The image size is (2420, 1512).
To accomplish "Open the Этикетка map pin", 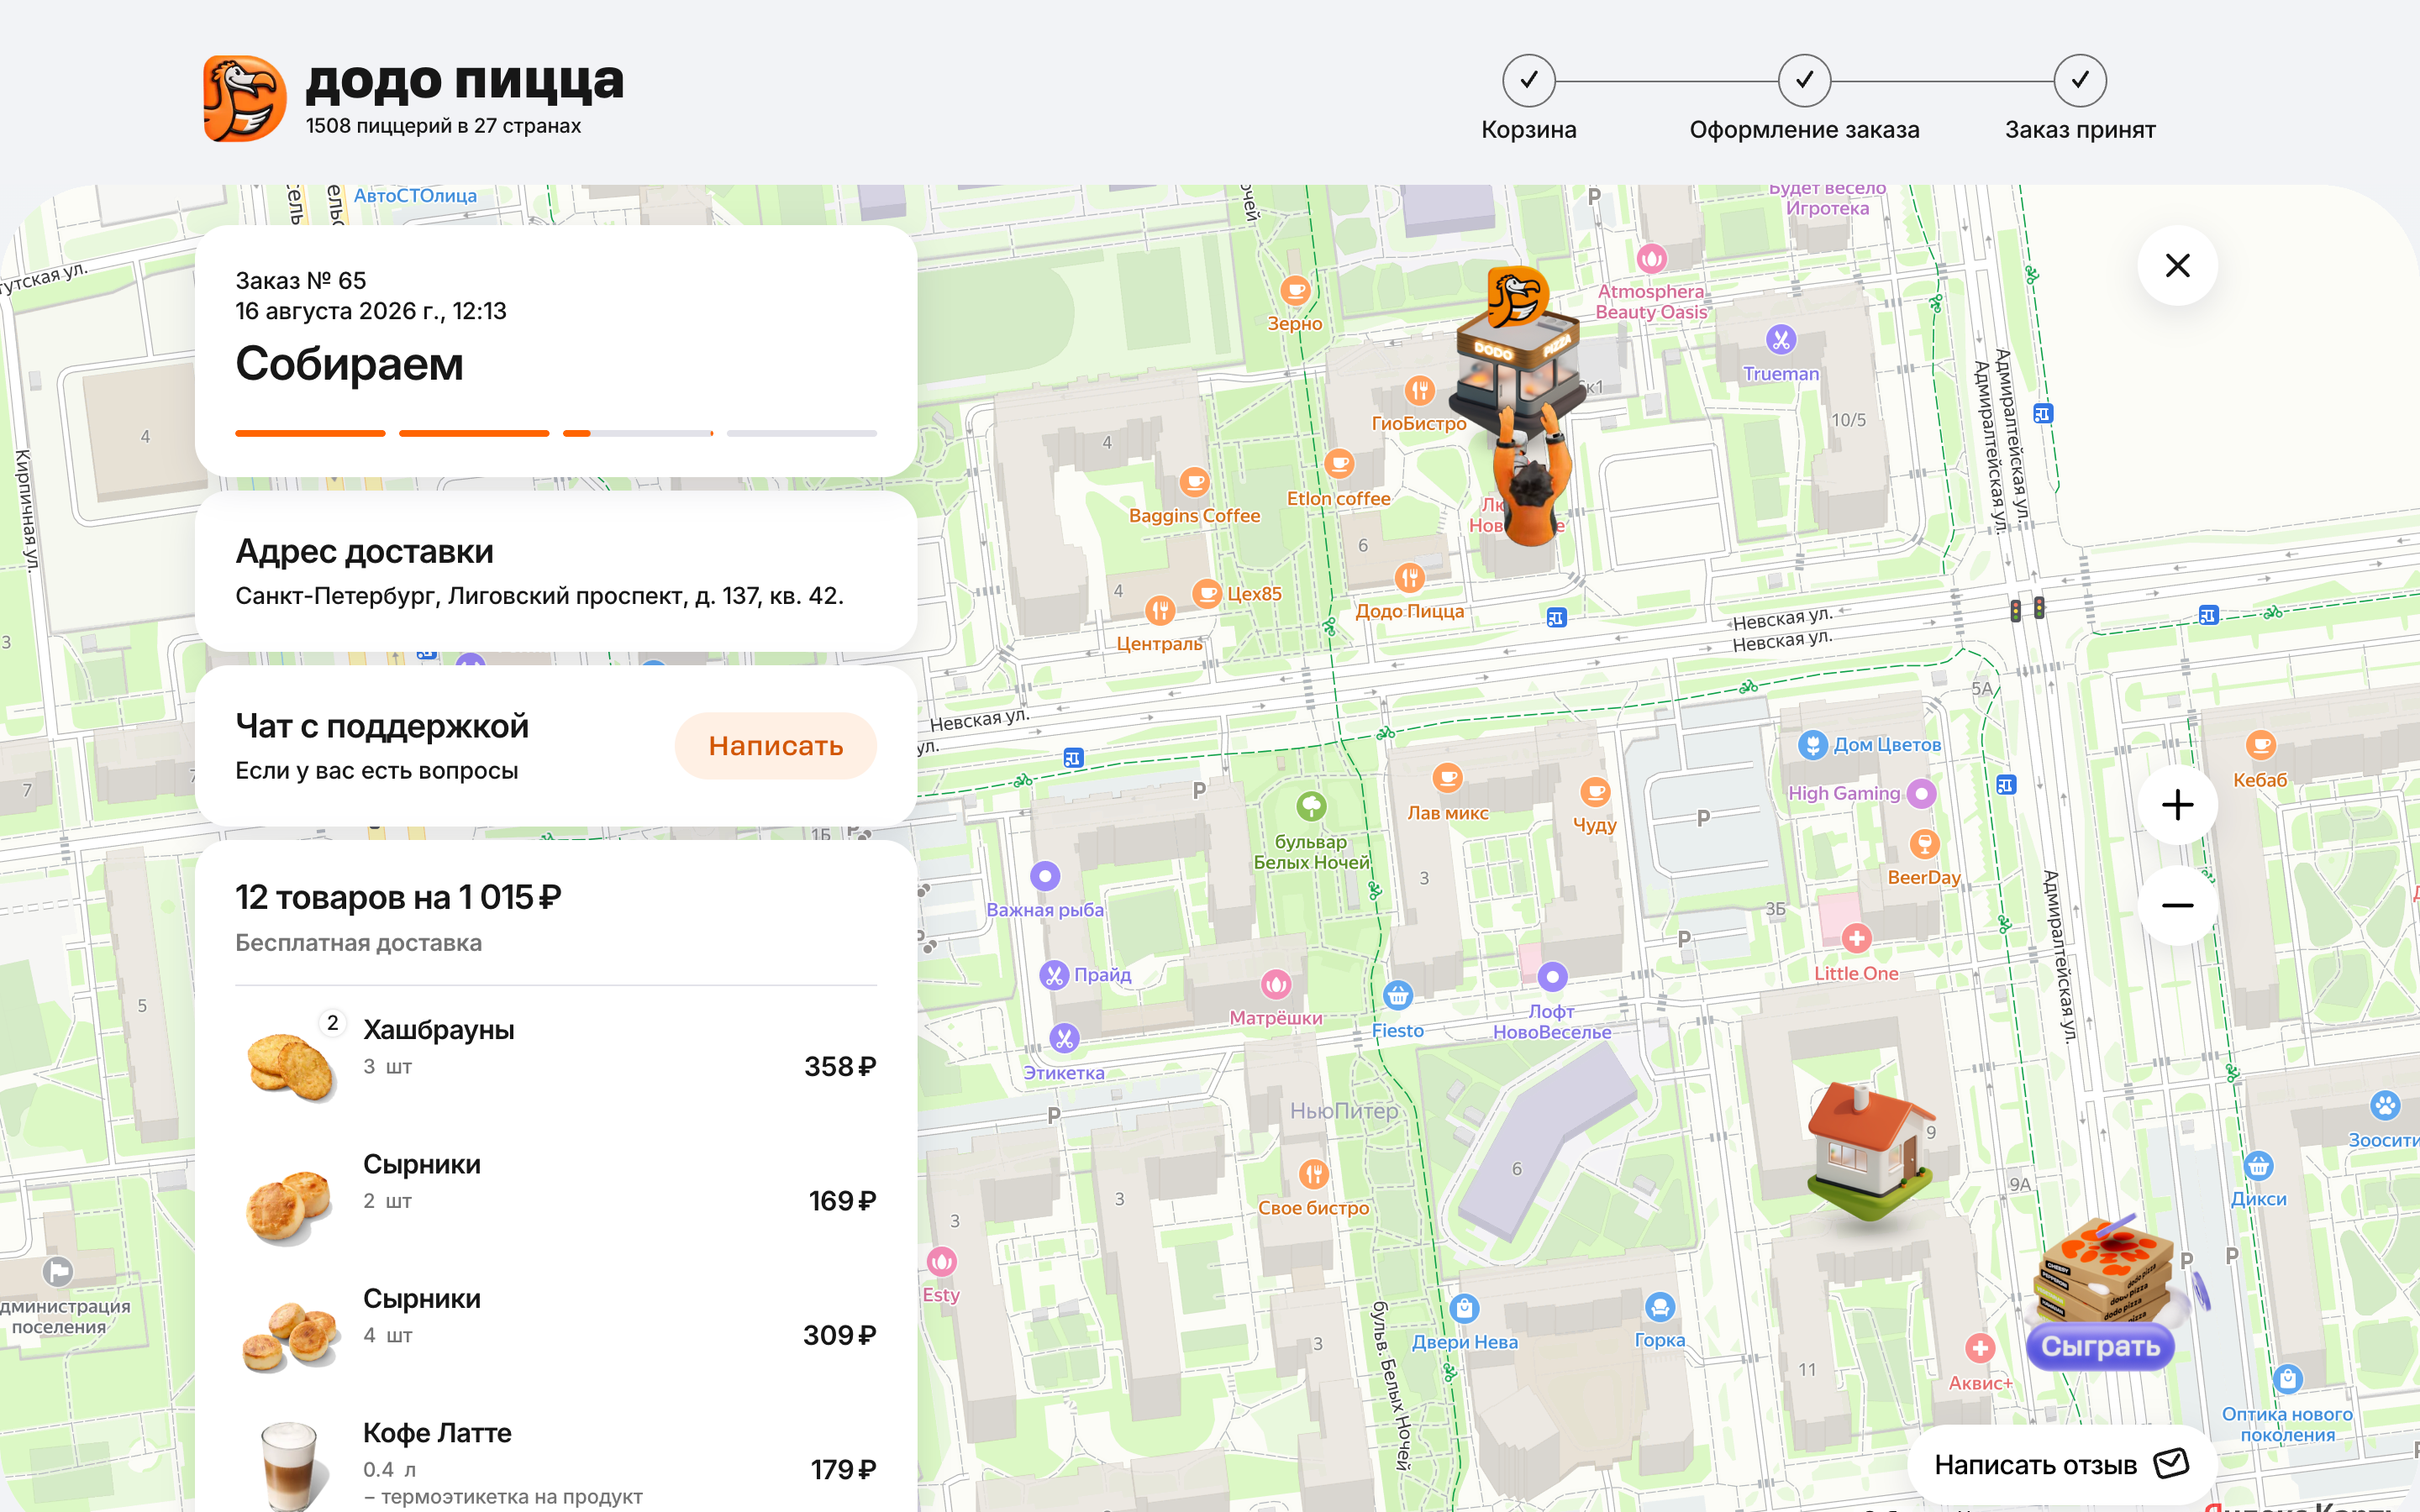I will (x=1064, y=1039).
